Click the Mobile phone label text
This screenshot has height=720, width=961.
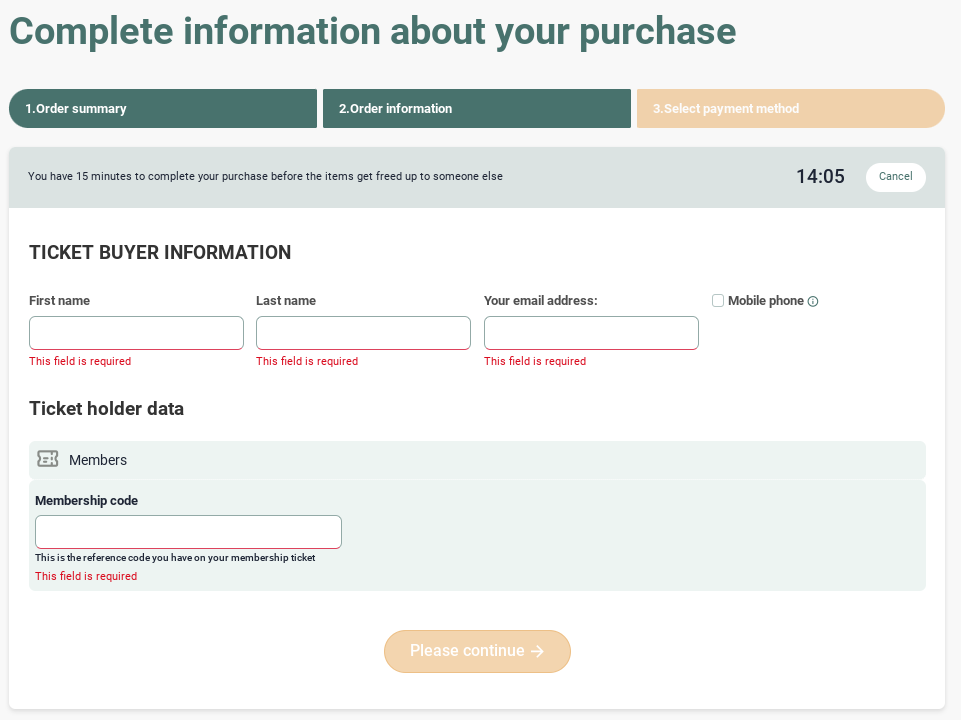click(x=765, y=301)
